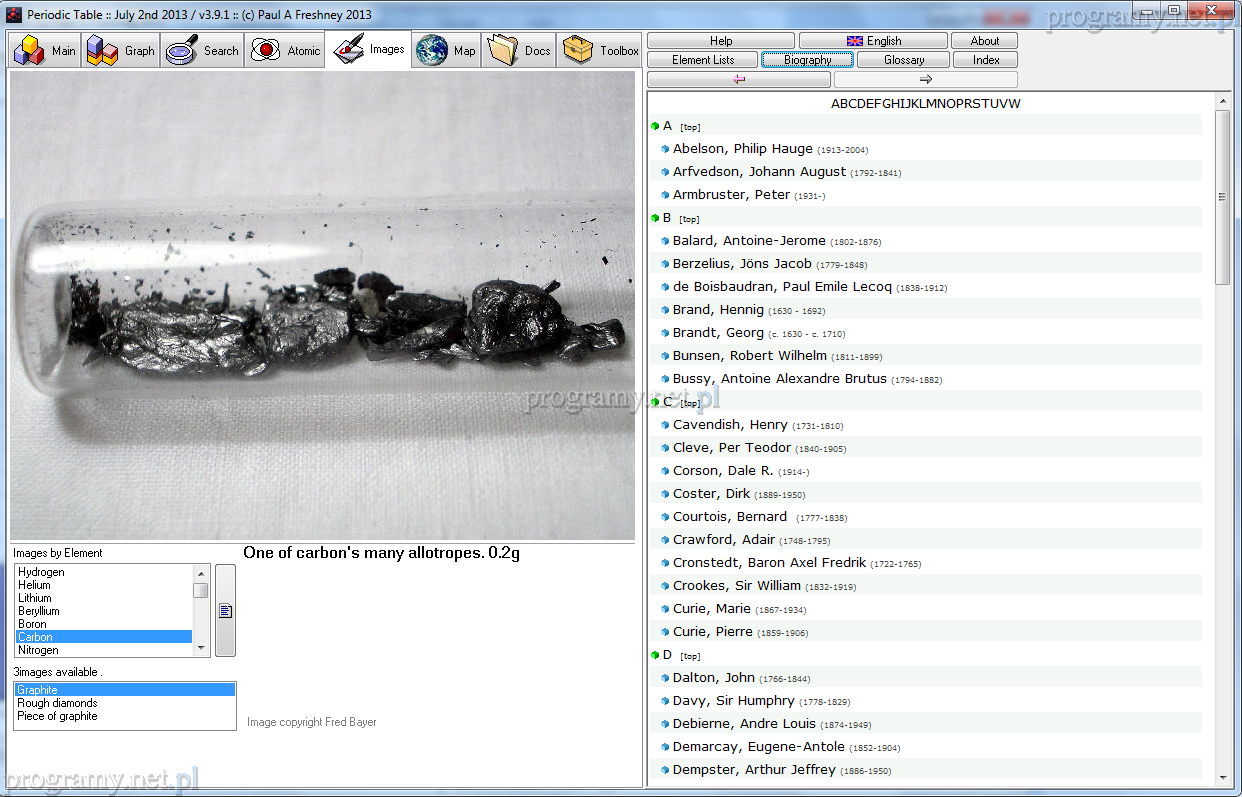Image resolution: width=1242 pixels, height=797 pixels.
Task: Open the Glossary section
Action: 903,60
